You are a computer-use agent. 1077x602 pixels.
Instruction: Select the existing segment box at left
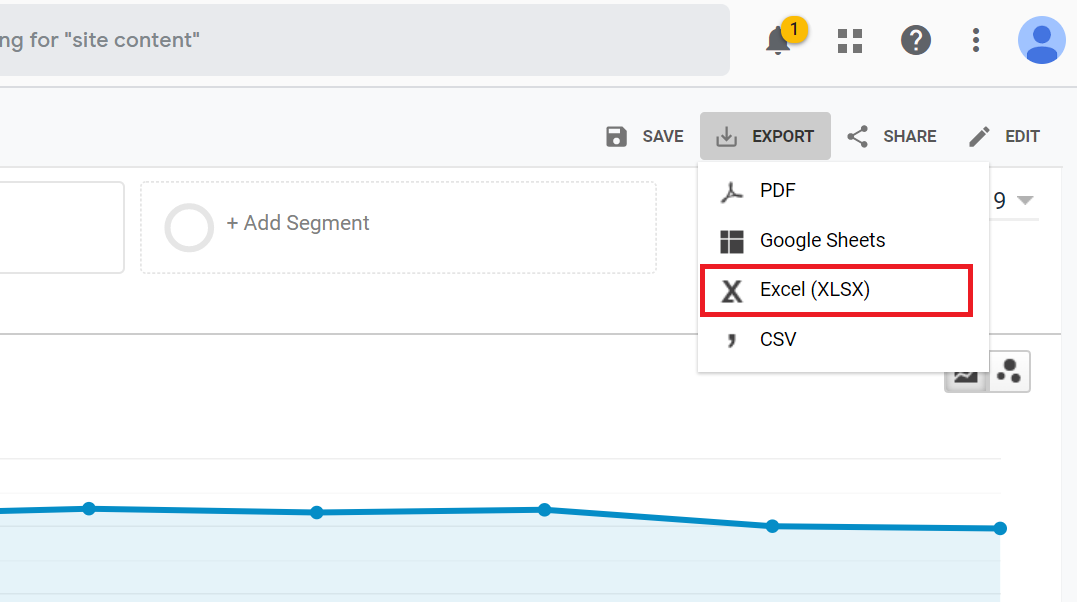click(x=60, y=227)
